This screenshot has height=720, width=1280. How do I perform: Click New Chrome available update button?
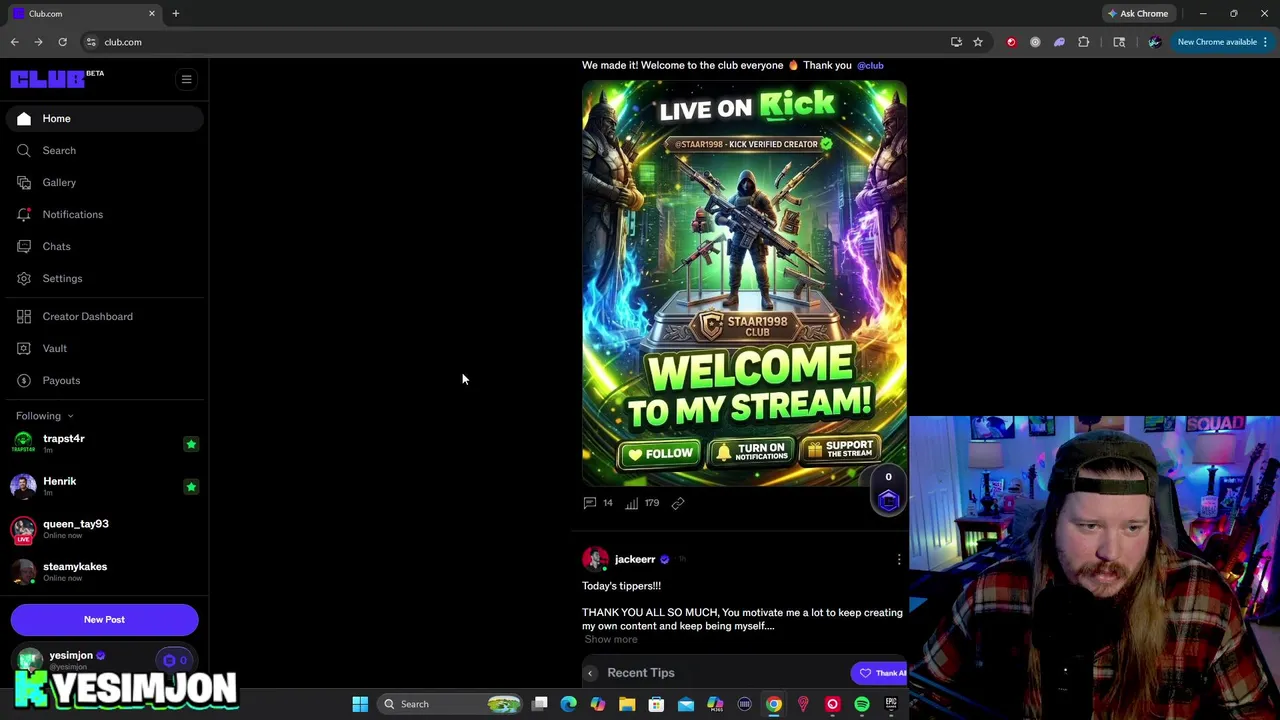point(1223,42)
